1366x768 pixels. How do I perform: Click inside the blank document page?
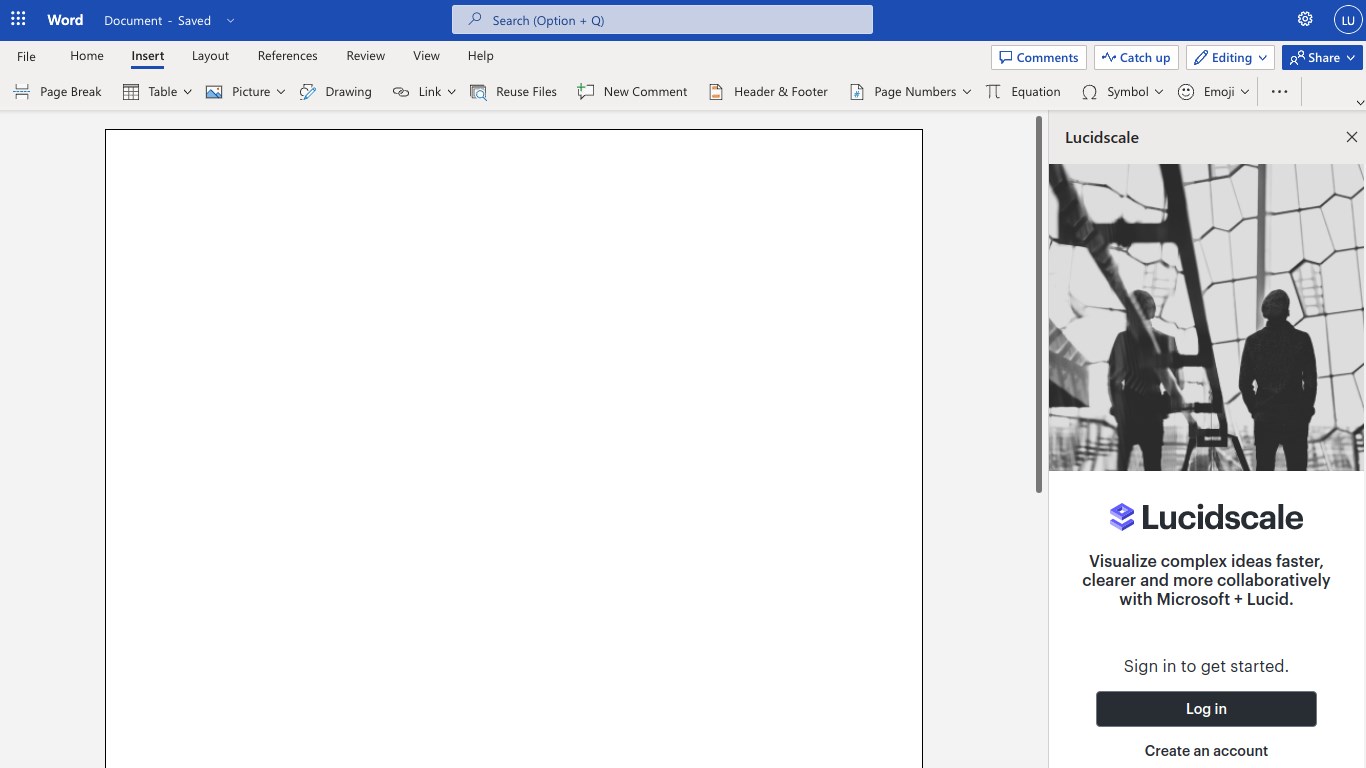(514, 449)
